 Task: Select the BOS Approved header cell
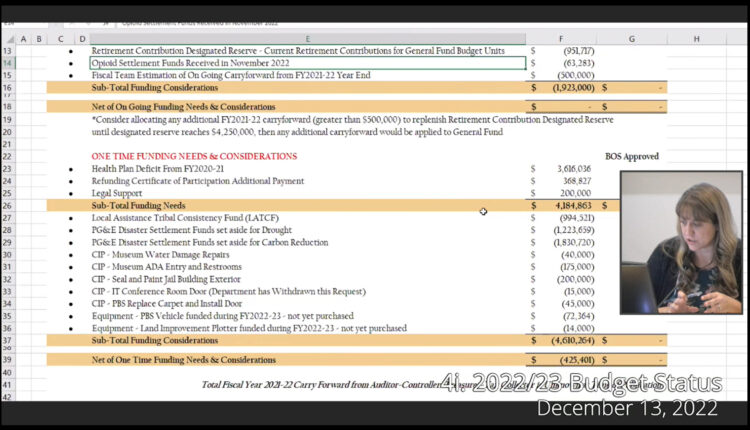point(632,157)
